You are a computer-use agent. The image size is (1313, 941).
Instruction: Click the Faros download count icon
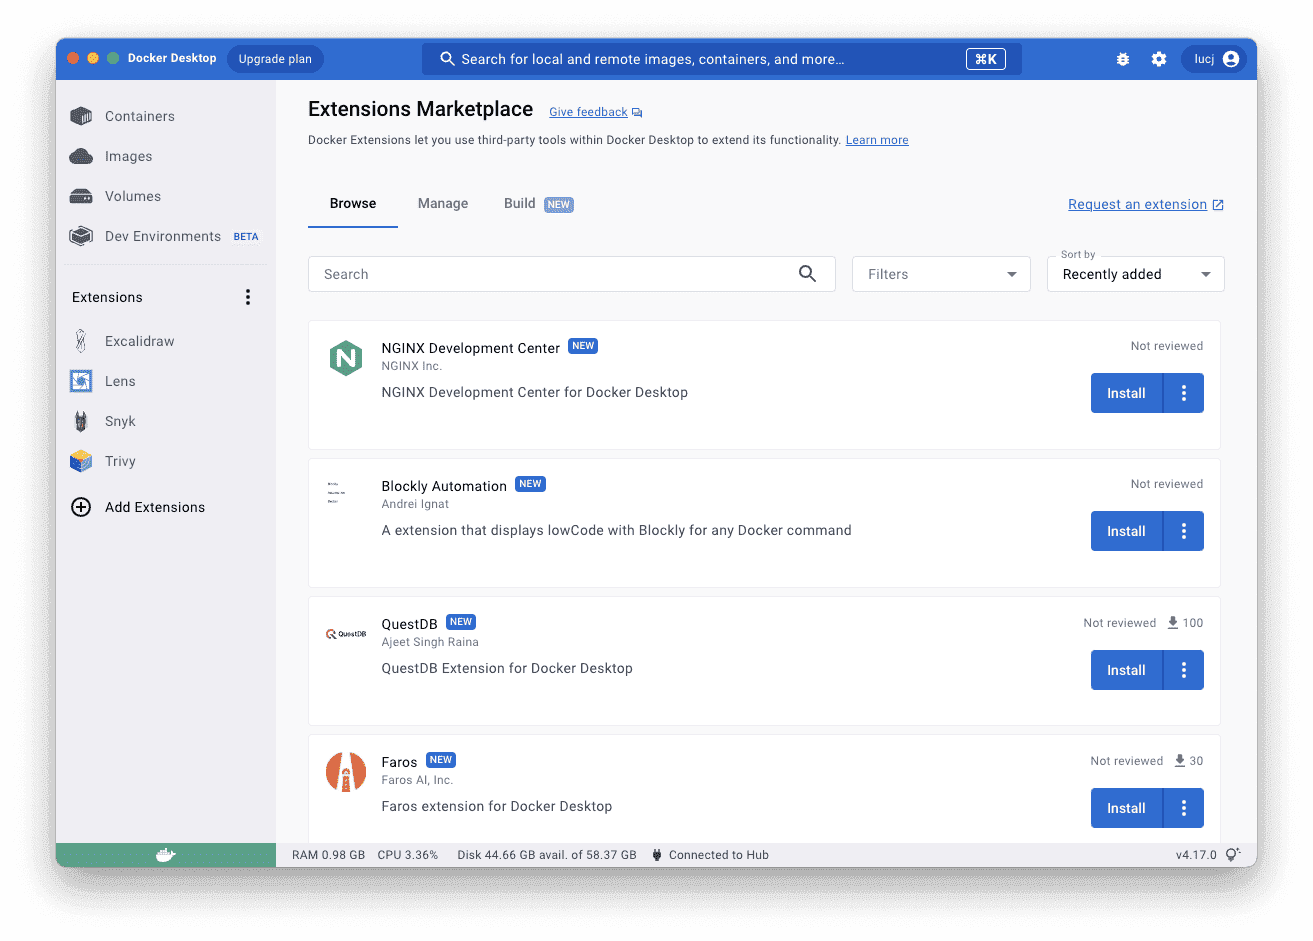pos(1180,761)
